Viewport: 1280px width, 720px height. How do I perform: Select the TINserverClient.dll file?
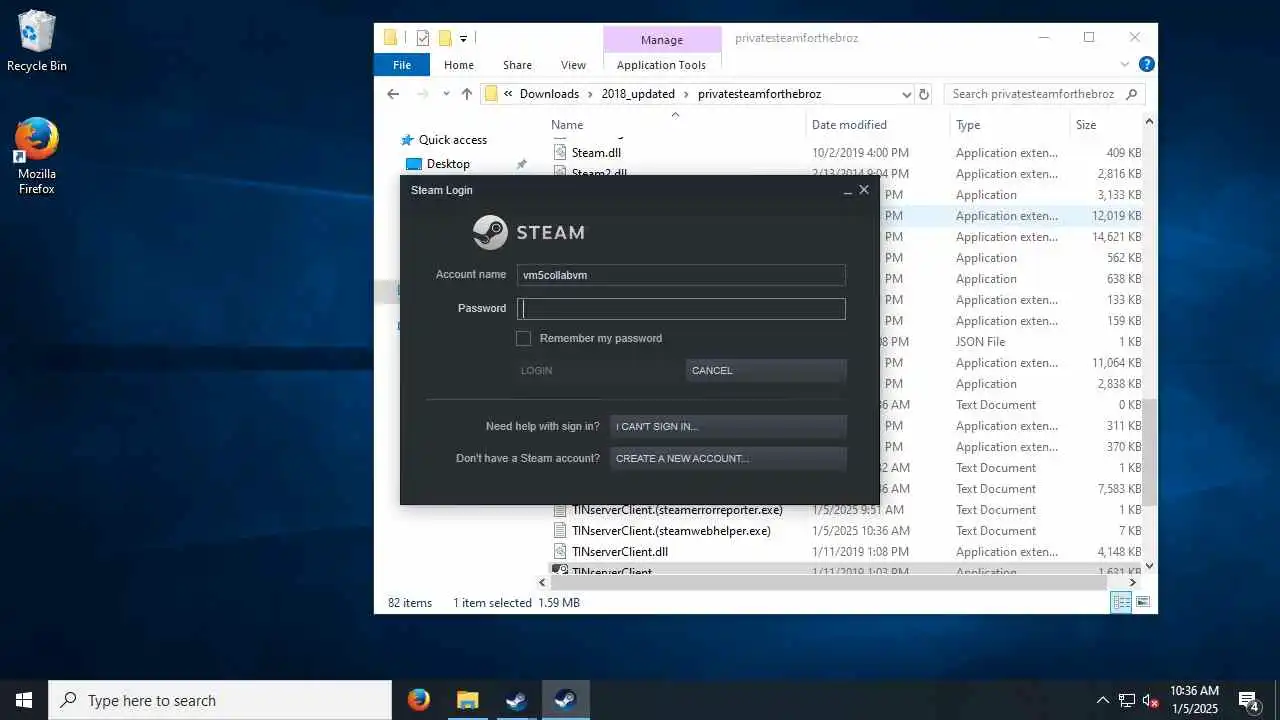[619, 552]
